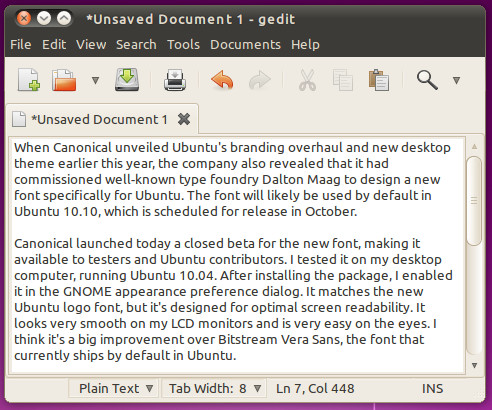Click the Cut scissors icon
This screenshot has width=492, height=410.
(307, 80)
